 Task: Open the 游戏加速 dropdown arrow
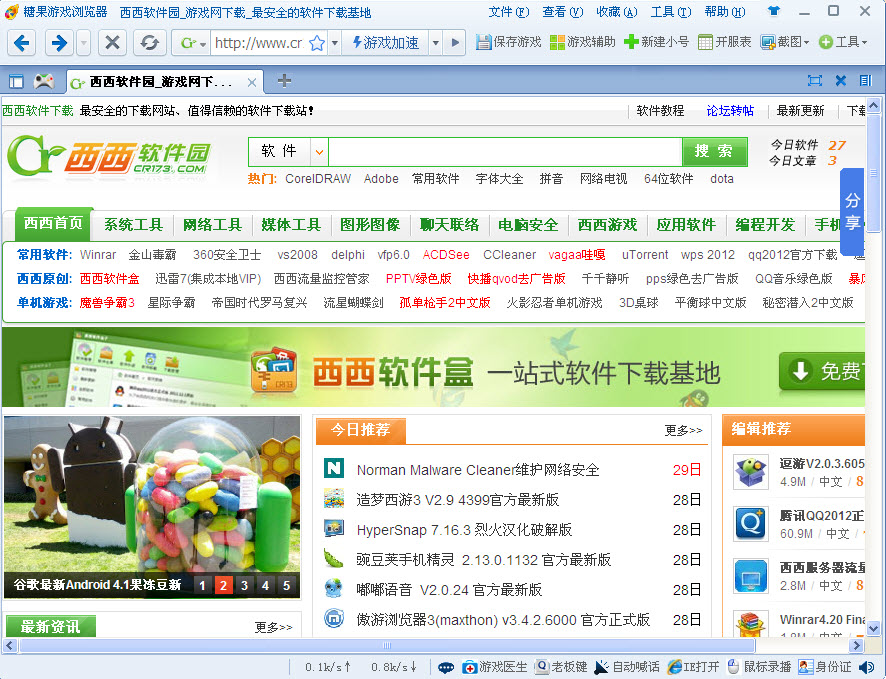pos(436,42)
